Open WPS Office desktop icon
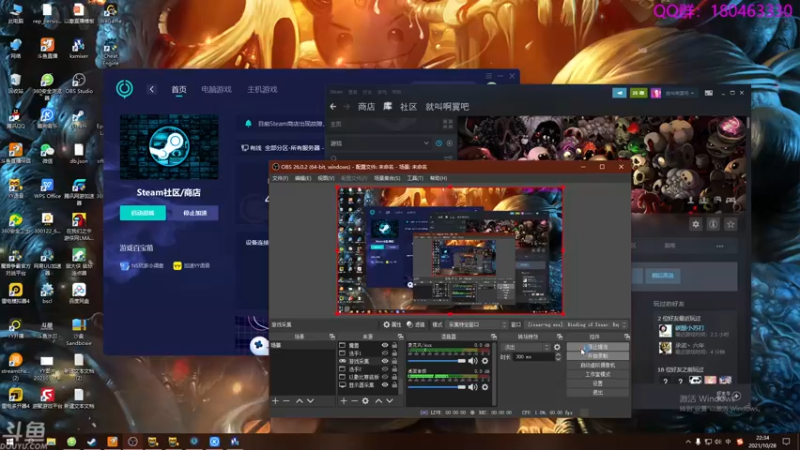 [47, 188]
